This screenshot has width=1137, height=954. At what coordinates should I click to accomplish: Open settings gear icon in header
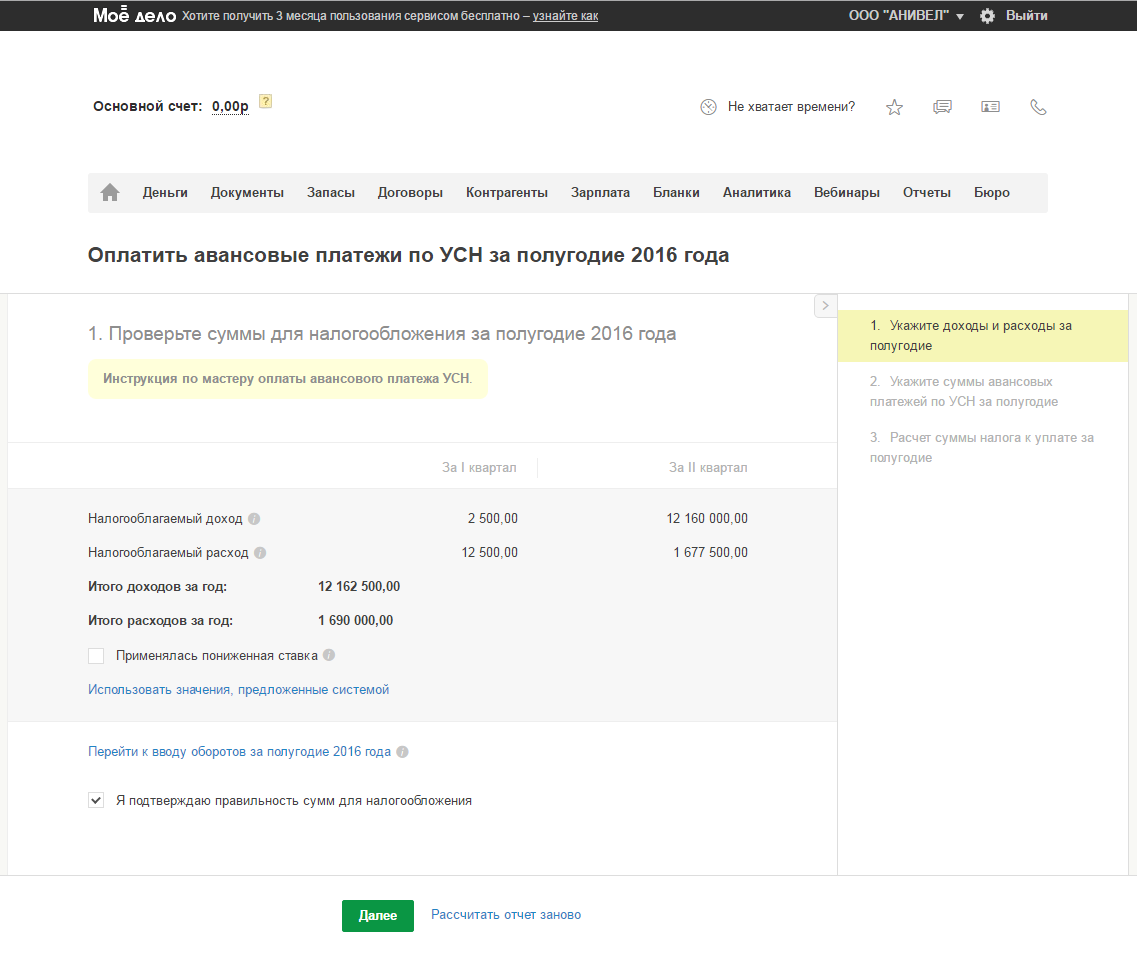coord(987,16)
